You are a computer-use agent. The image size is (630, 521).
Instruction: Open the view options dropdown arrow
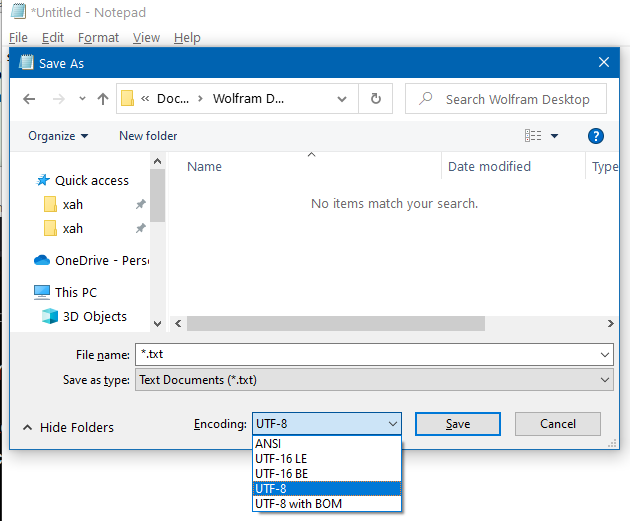point(554,136)
